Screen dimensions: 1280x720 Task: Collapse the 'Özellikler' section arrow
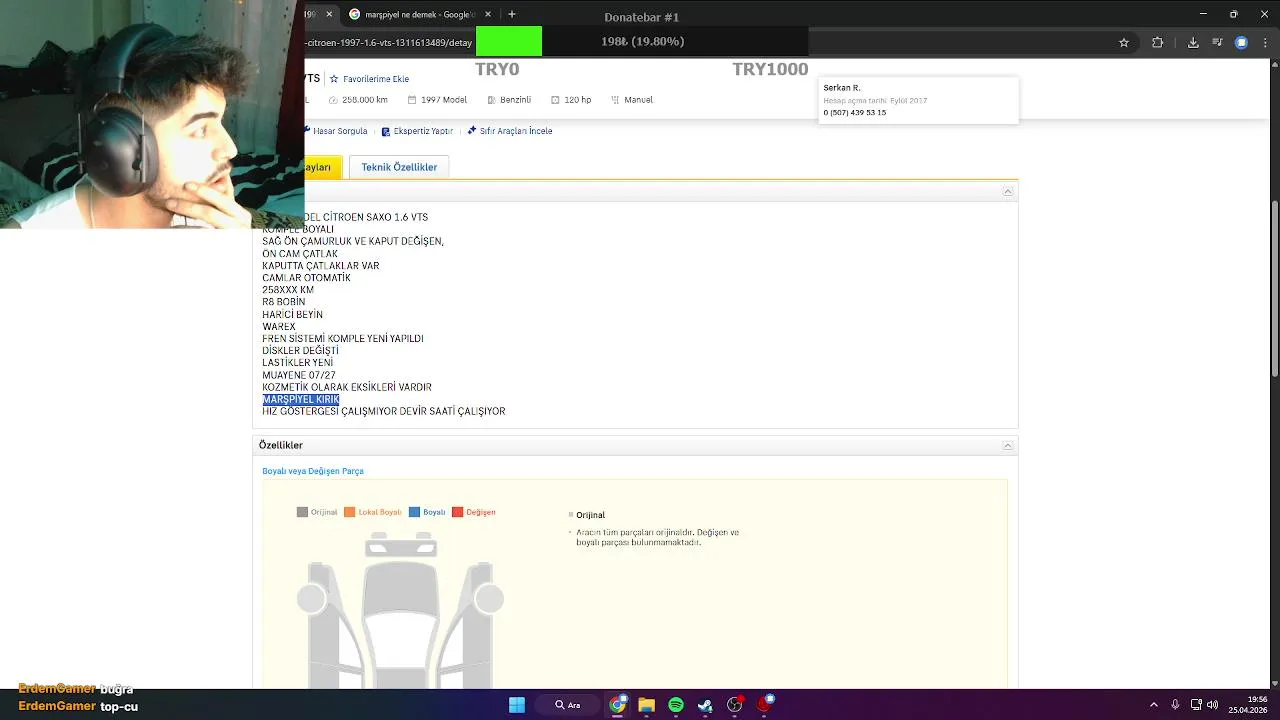coord(1008,445)
